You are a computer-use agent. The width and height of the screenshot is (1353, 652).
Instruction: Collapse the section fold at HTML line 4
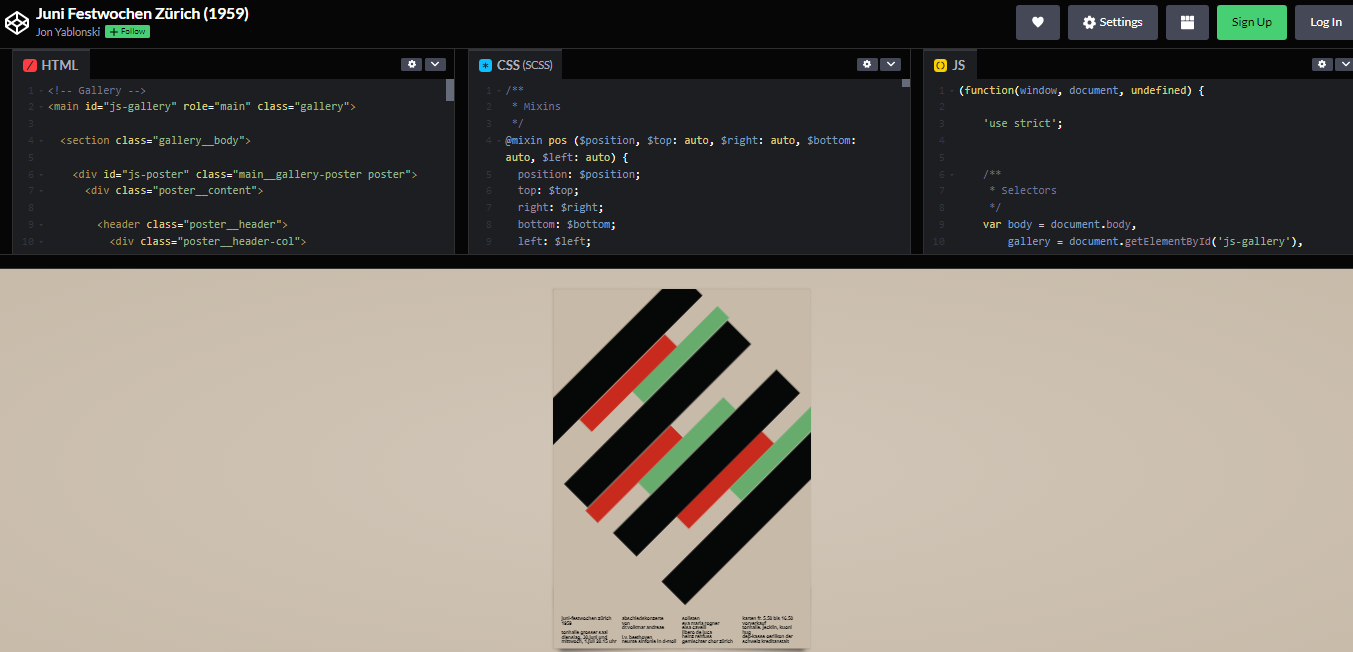tap(41, 140)
